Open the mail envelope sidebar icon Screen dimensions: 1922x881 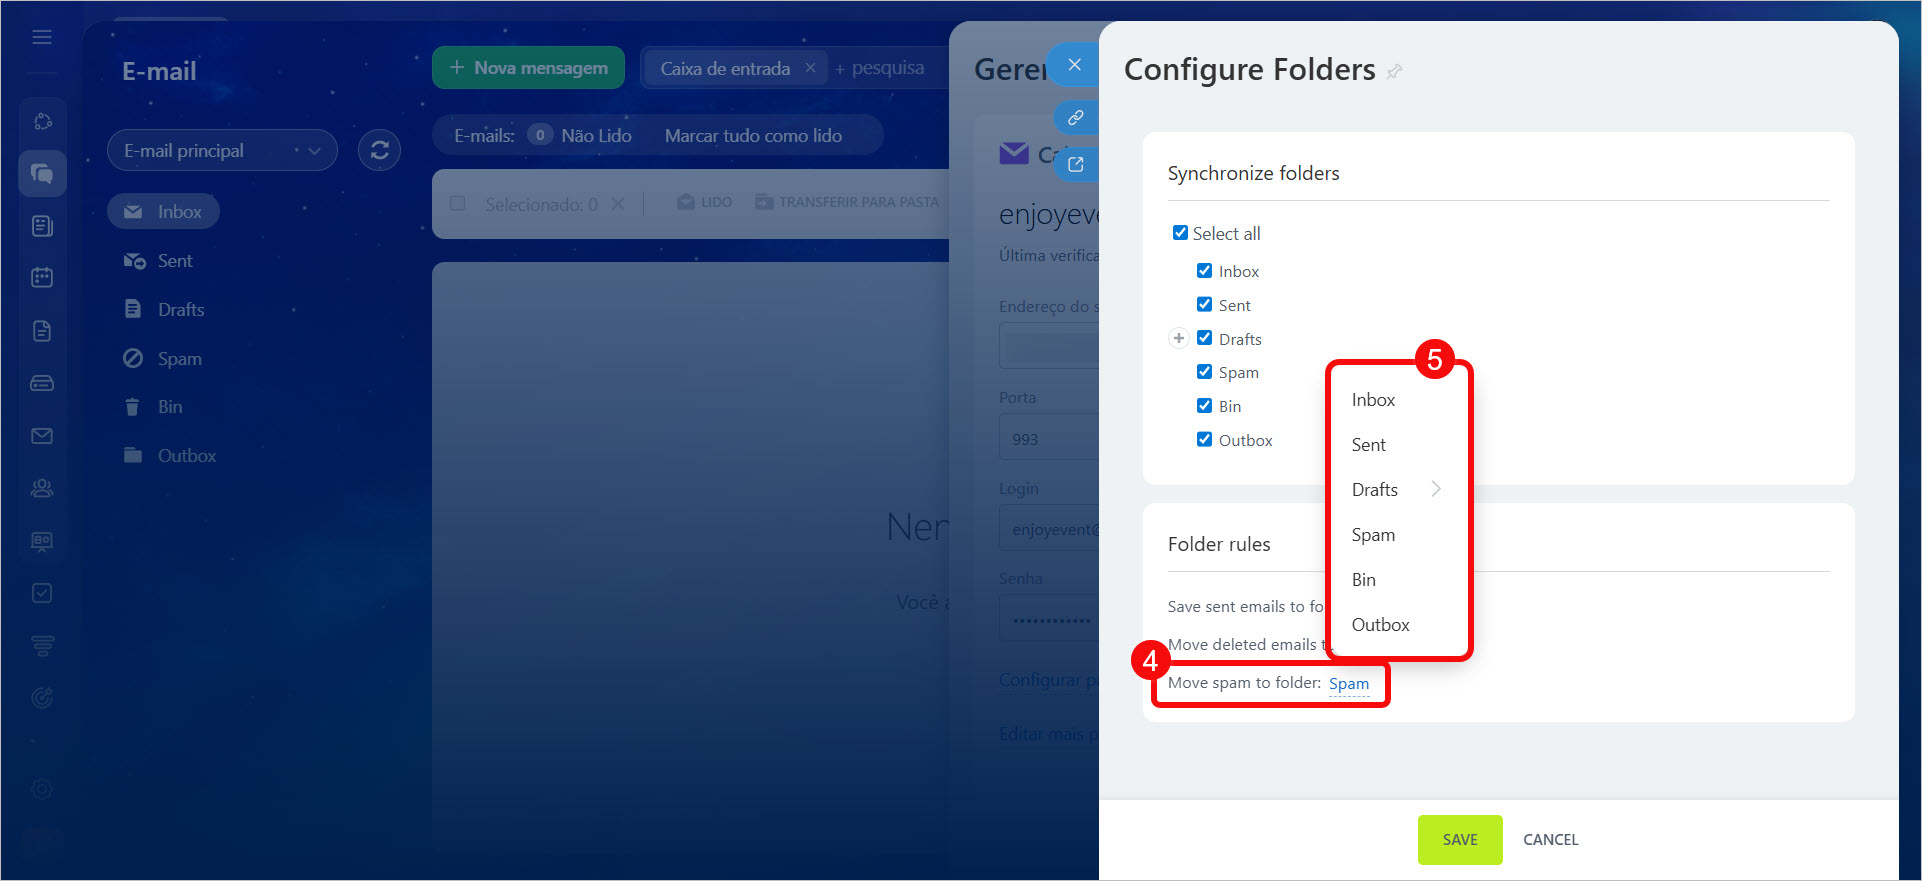point(42,436)
